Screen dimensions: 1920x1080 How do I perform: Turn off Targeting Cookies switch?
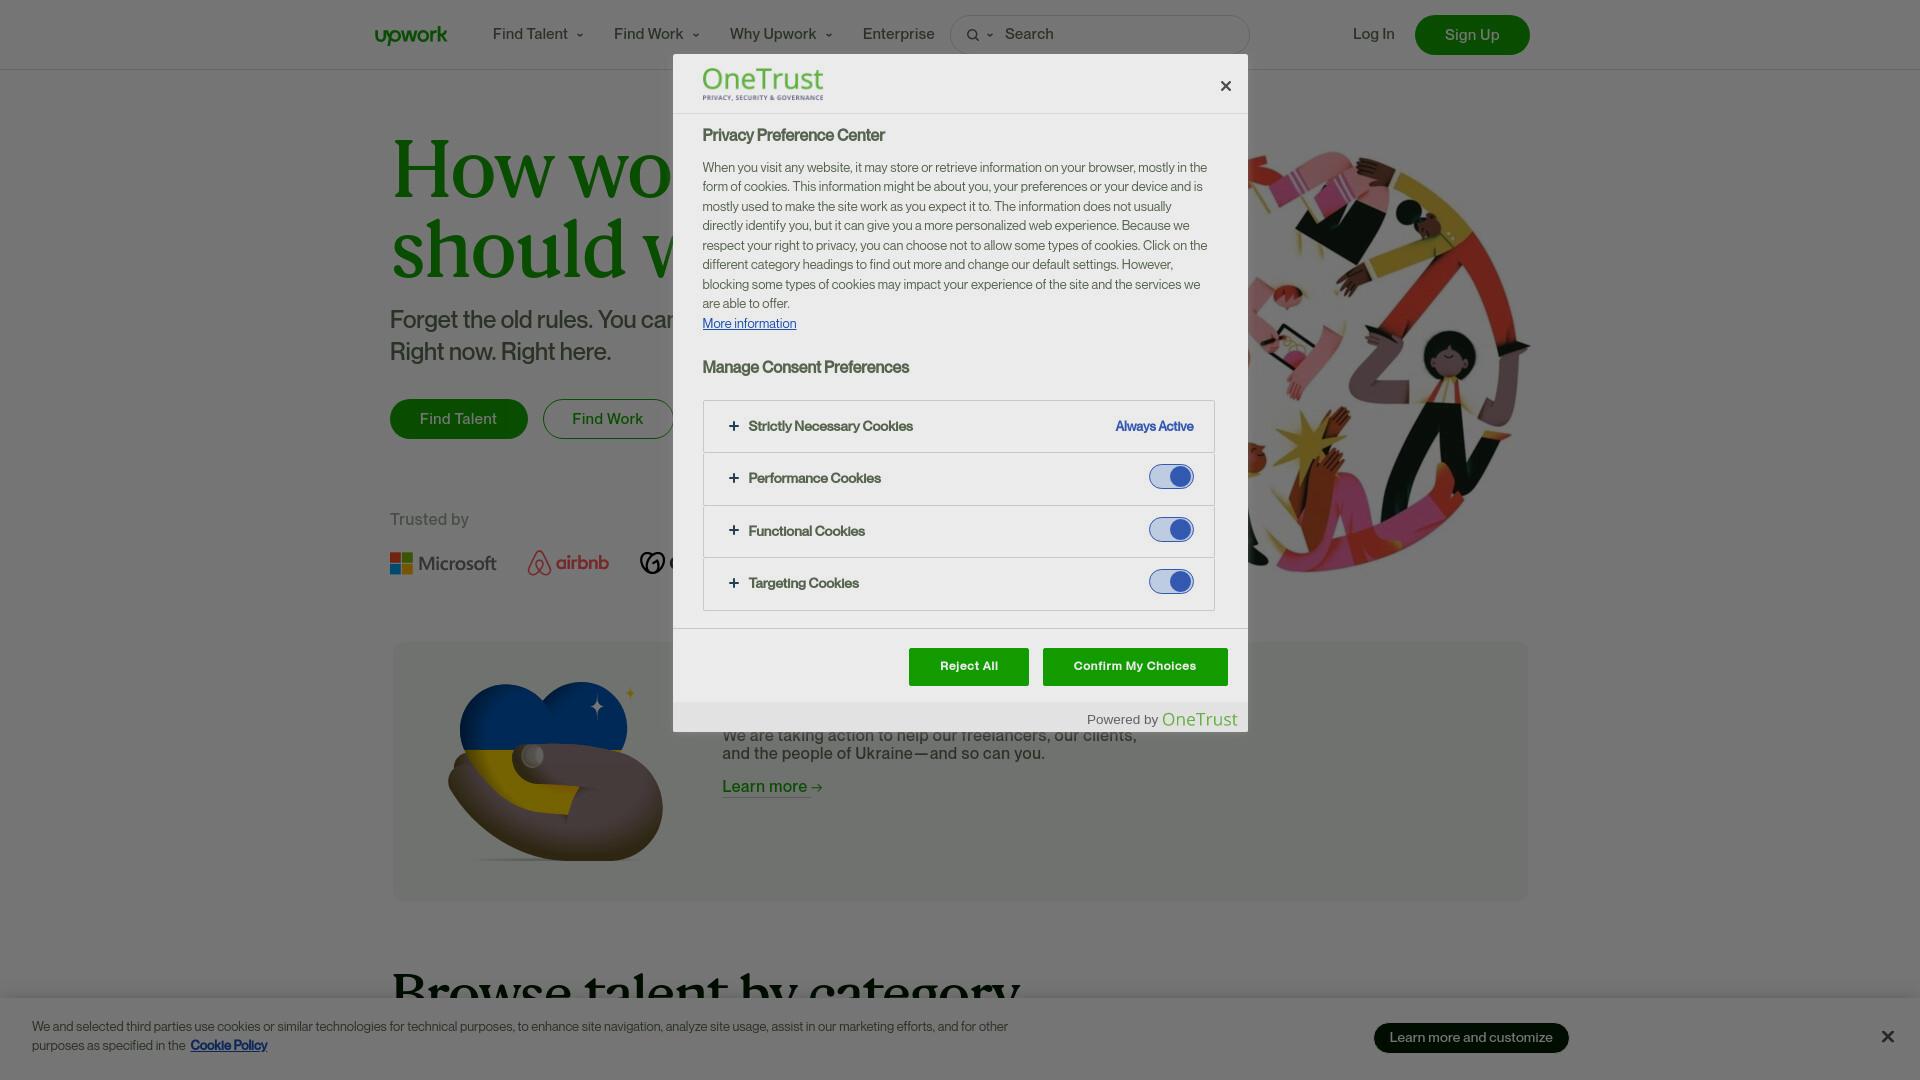coord(1171,582)
